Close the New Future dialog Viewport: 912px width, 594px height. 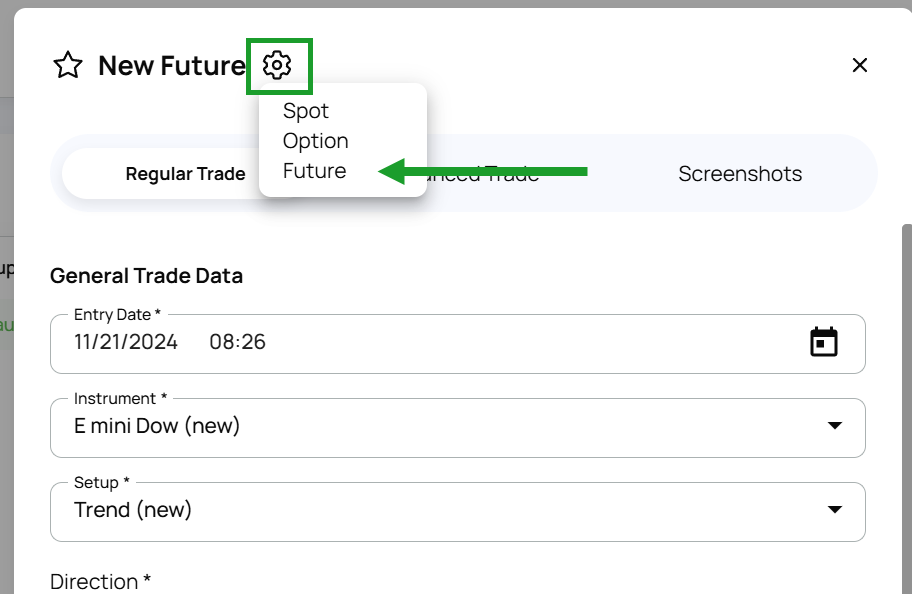pos(859,65)
